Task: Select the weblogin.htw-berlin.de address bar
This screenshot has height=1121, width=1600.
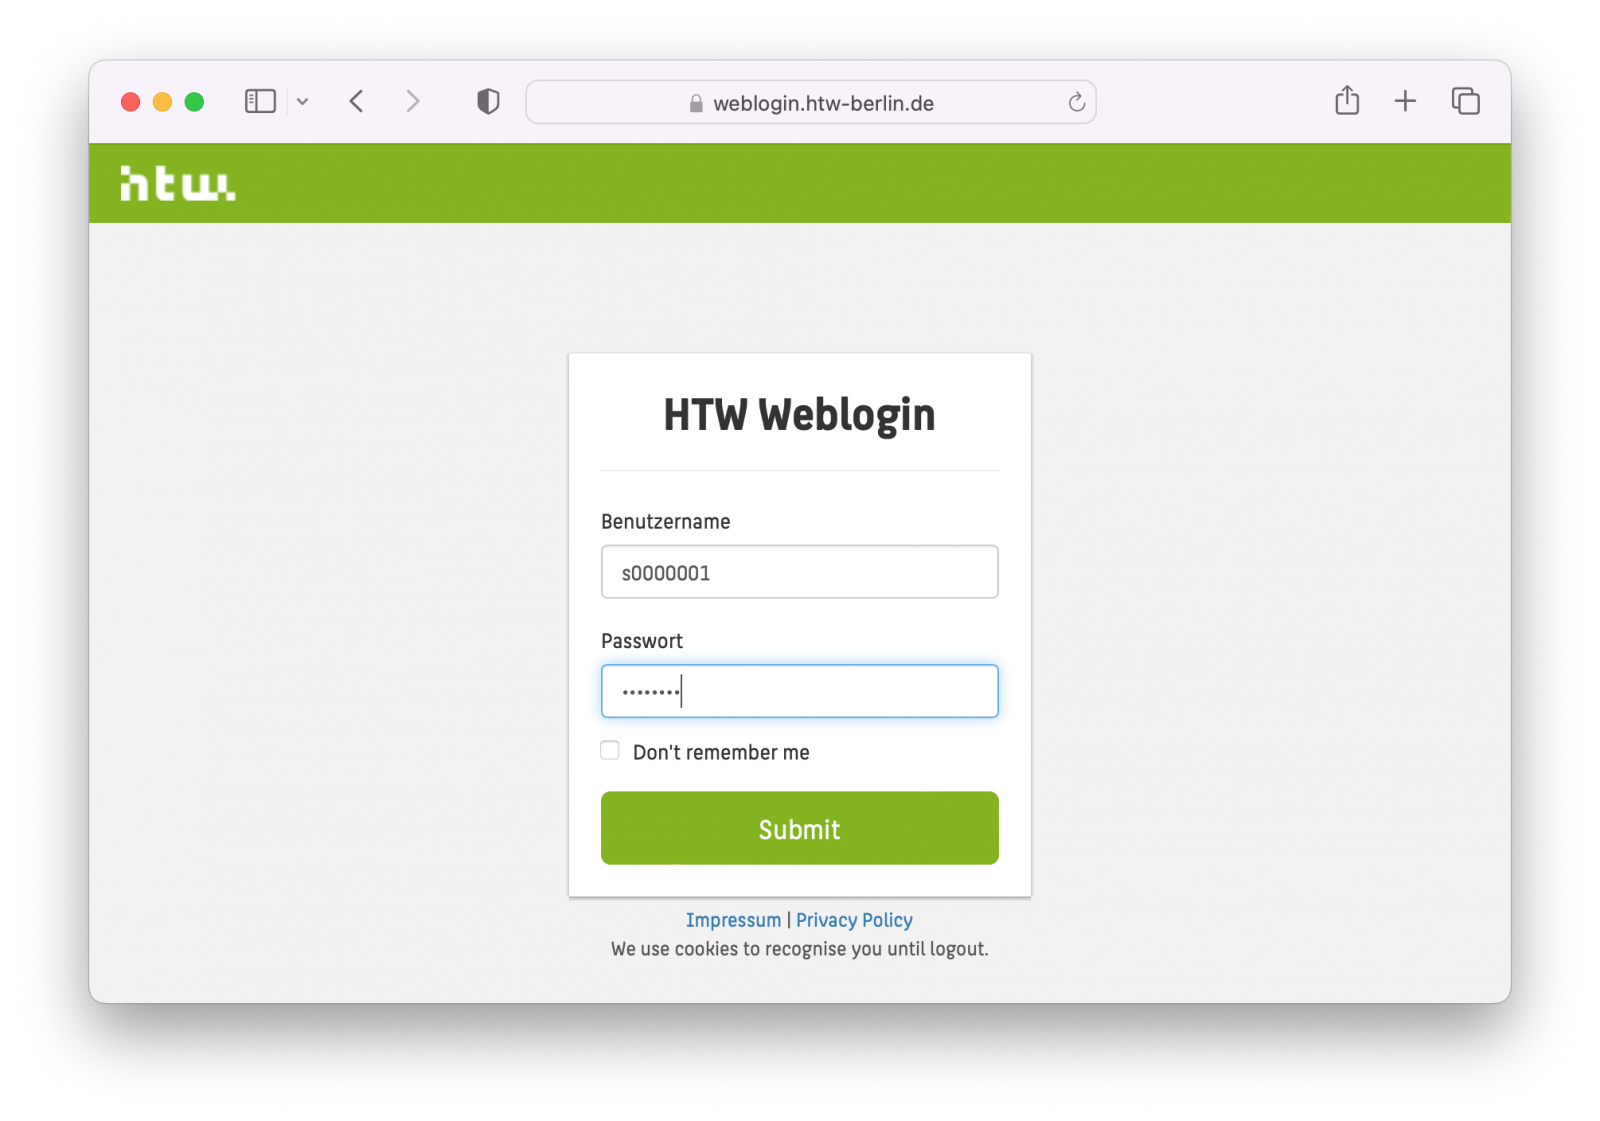Action: point(811,102)
